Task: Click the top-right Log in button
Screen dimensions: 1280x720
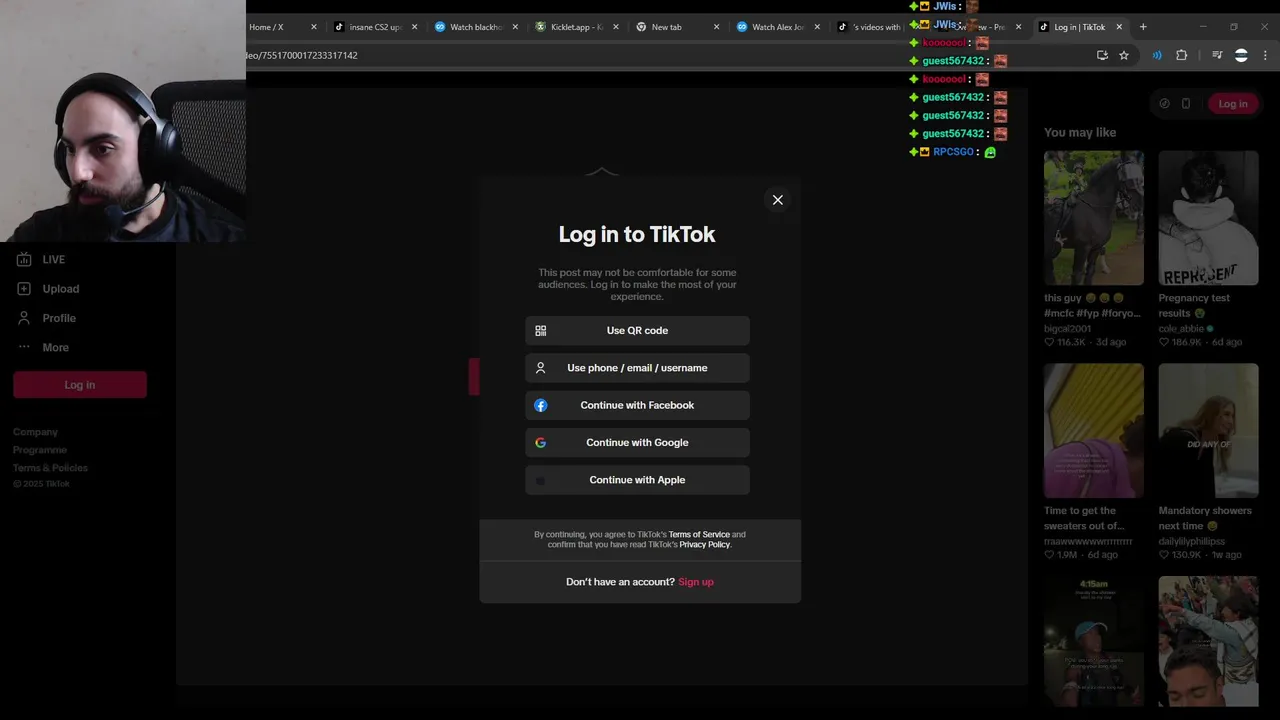Action: (1233, 104)
